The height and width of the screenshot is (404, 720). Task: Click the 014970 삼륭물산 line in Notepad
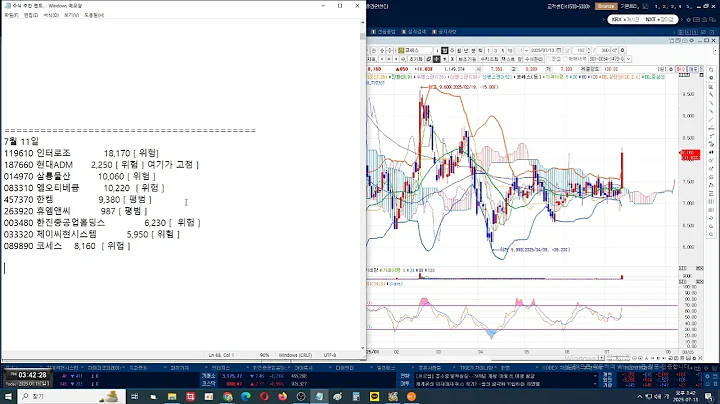coord(79,176)
